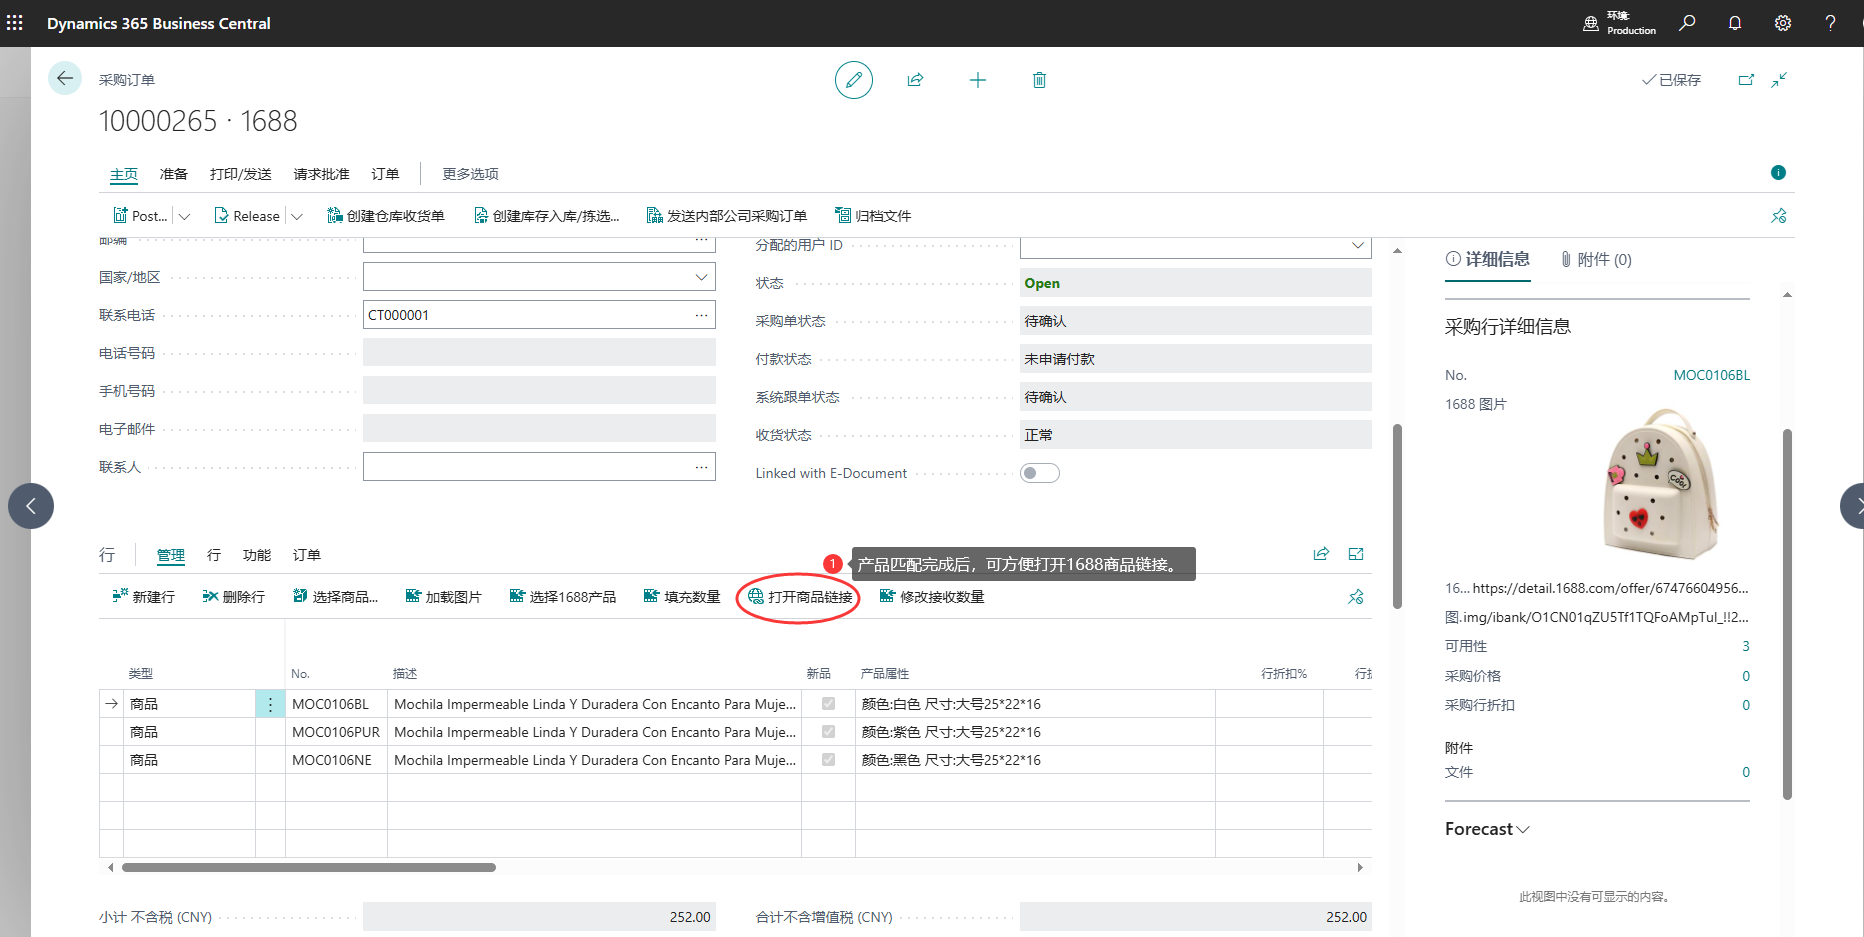
Task: Click the back arrow button
Action: [65, 78]
